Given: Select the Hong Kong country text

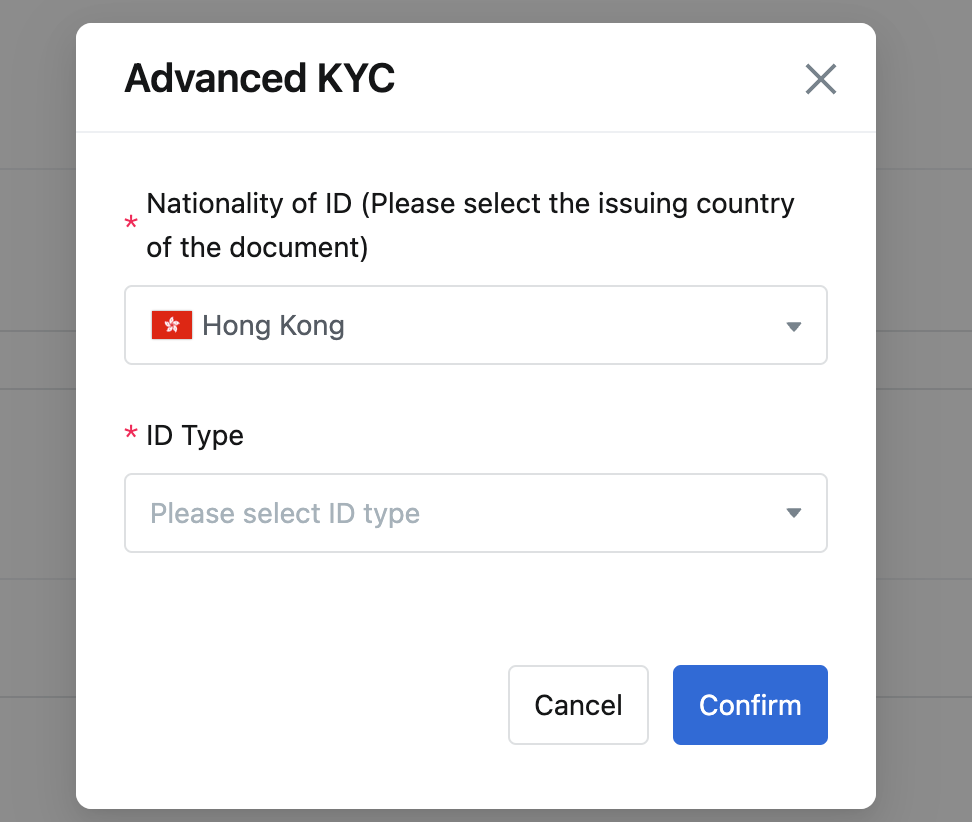Looking at the screenshot, I should (x=273, y=326).
